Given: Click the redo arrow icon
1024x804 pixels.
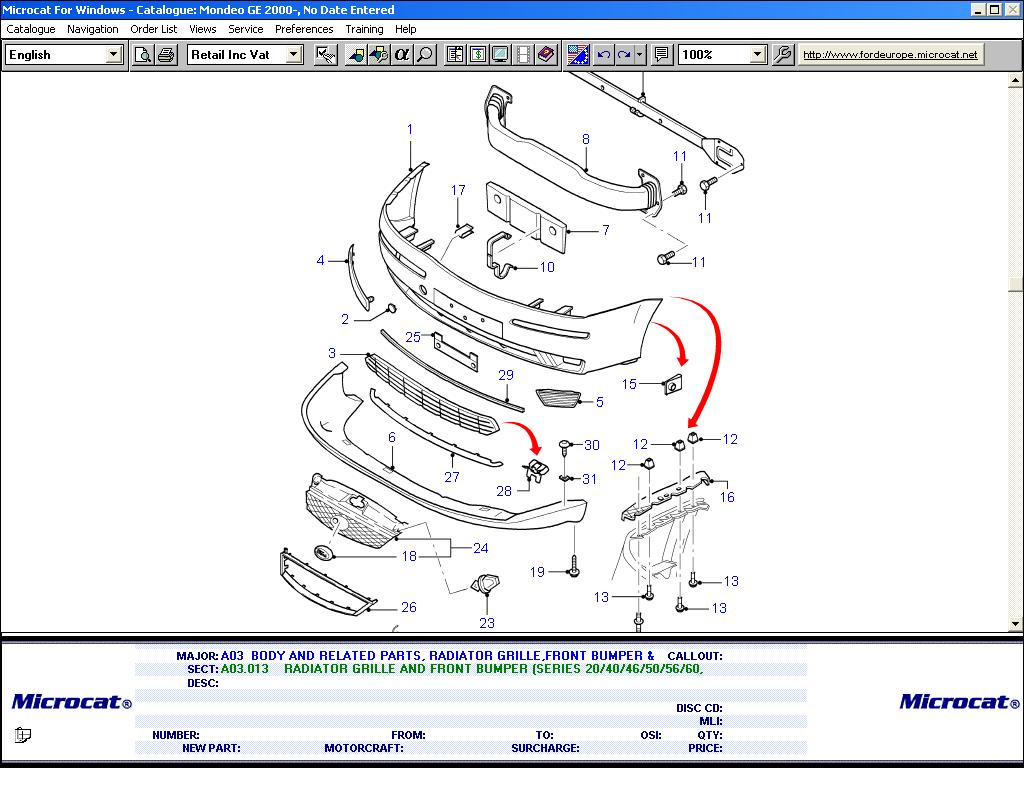Looking at the screenshot, I should 625,55.
